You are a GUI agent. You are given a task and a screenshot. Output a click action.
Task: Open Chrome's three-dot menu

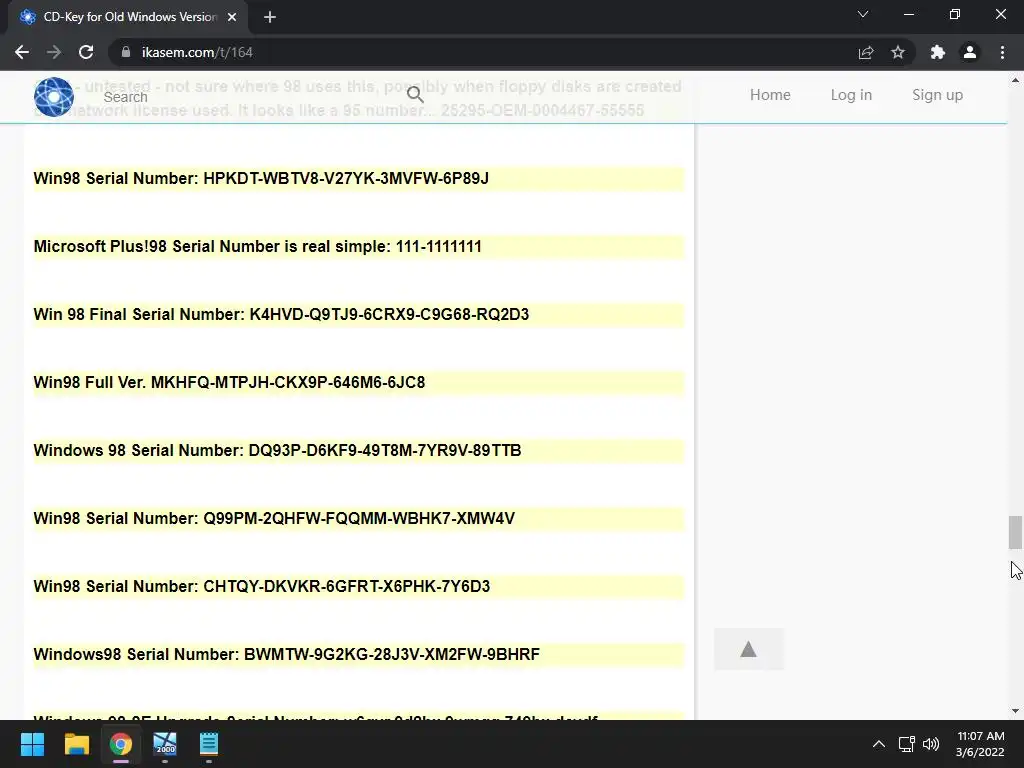1002,52
